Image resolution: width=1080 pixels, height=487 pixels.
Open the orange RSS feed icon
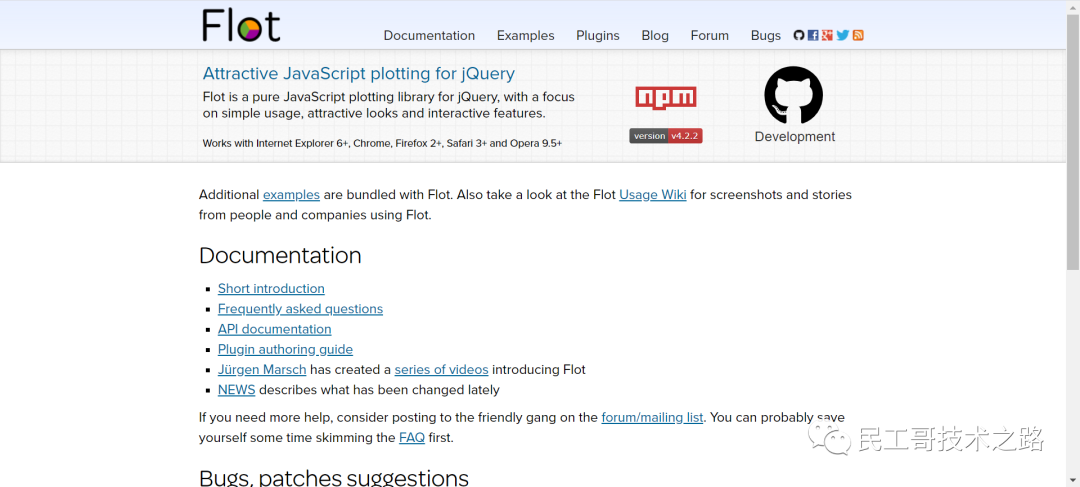click(x=858, y=35)
